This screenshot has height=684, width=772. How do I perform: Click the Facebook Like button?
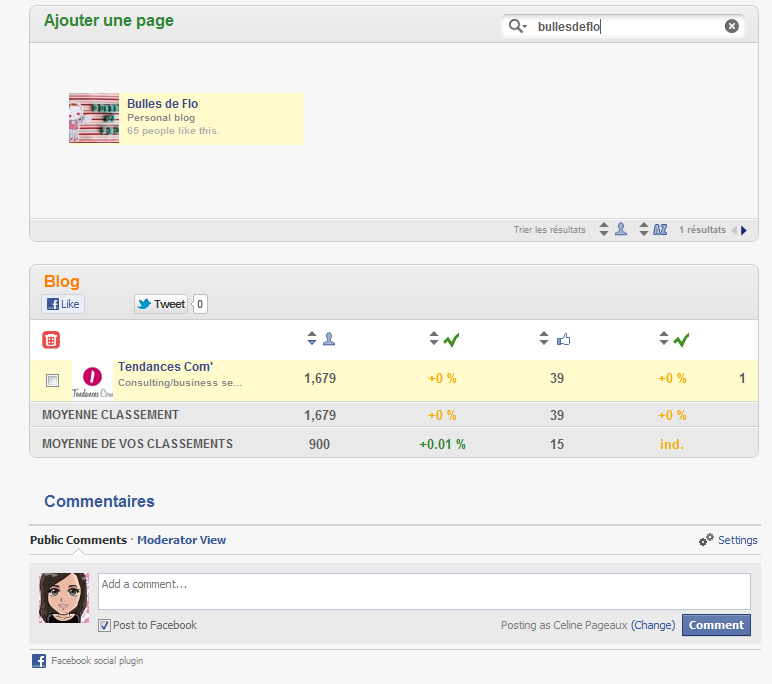point(63,304)
